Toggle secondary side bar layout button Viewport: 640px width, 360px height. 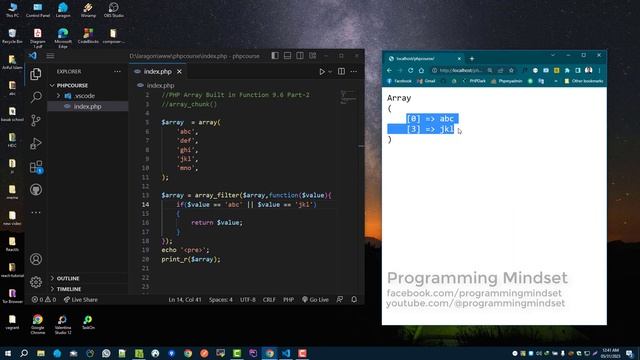coord(300,56)
